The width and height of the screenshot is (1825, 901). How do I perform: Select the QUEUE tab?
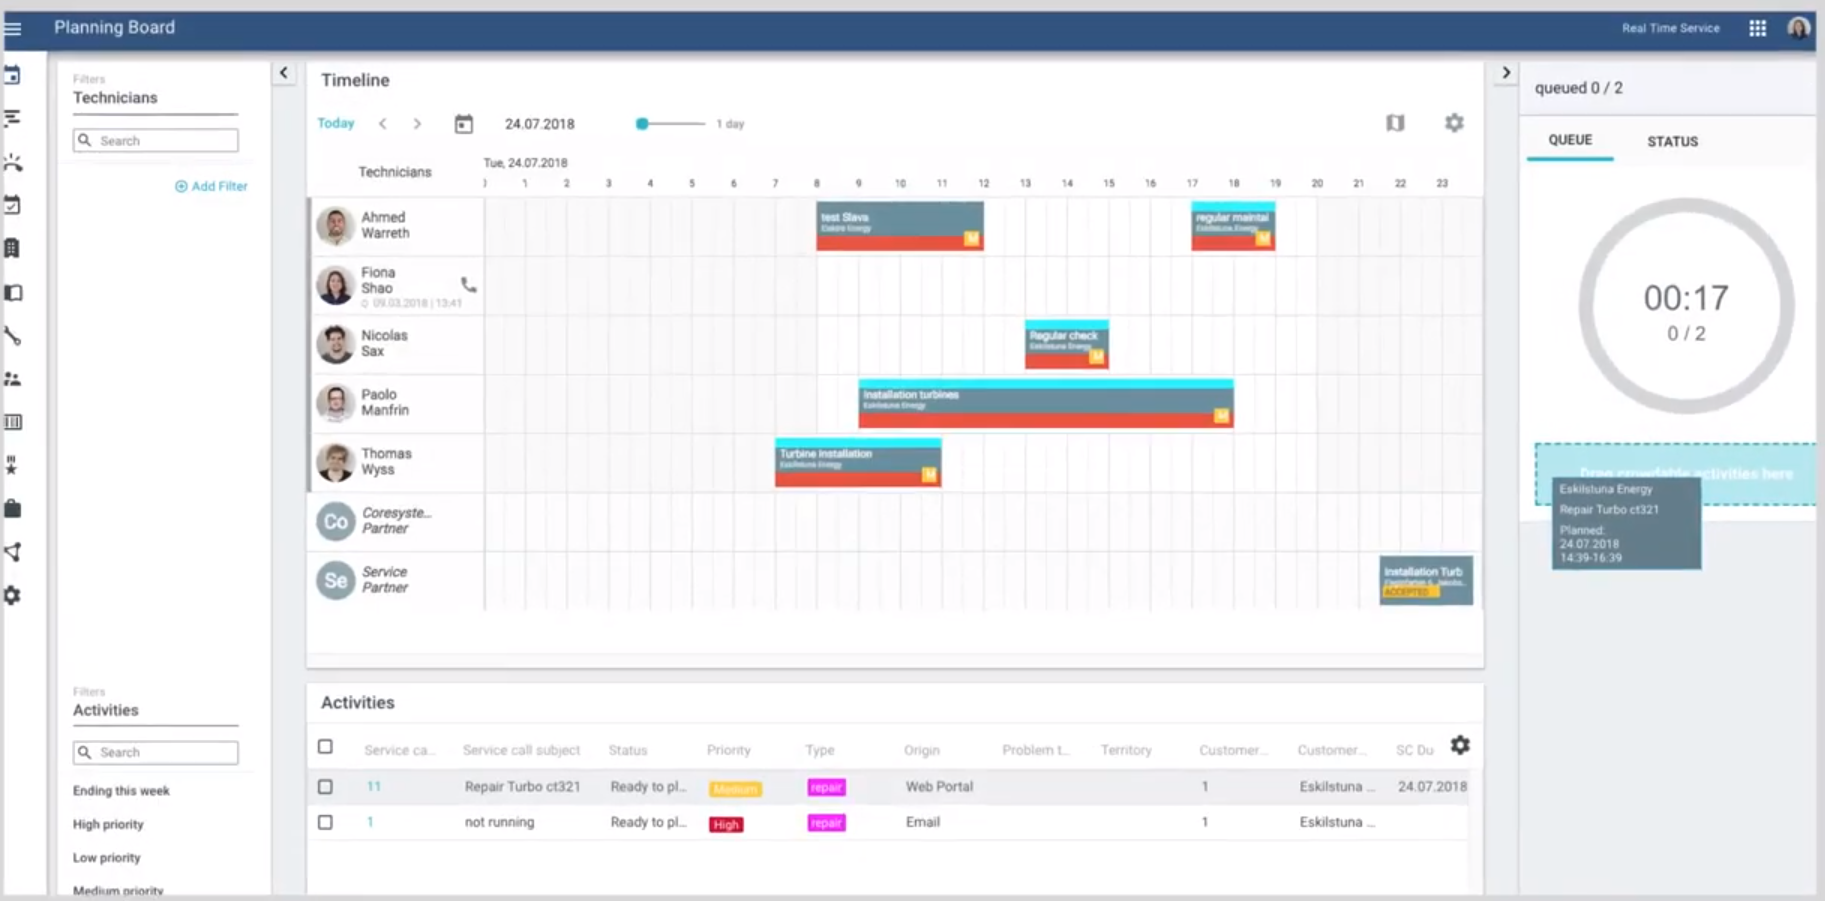click(x=1569, y=141)
